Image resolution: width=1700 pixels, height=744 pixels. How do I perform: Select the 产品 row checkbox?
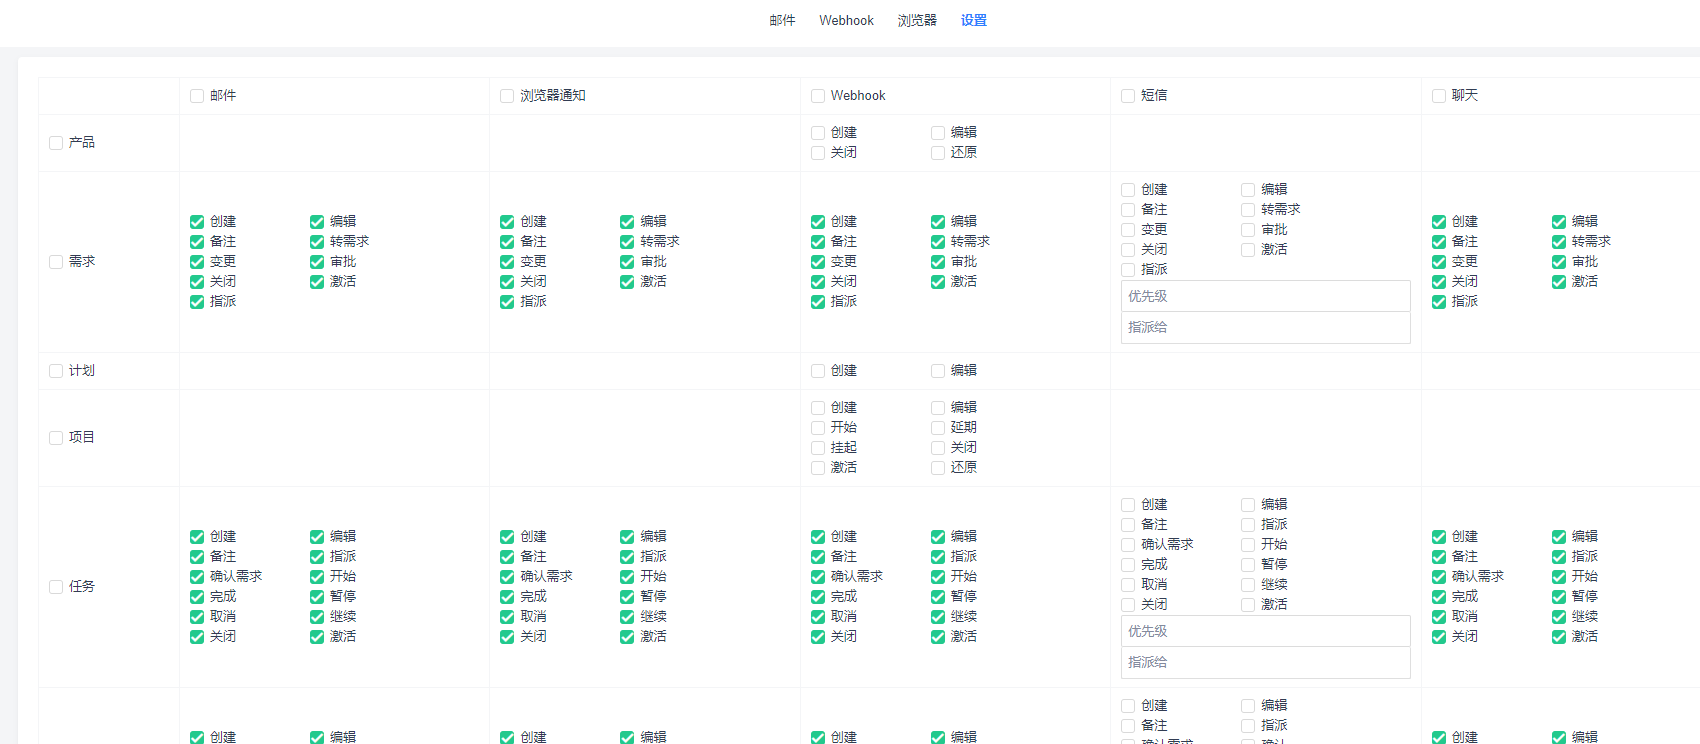[x=56, y=143]
